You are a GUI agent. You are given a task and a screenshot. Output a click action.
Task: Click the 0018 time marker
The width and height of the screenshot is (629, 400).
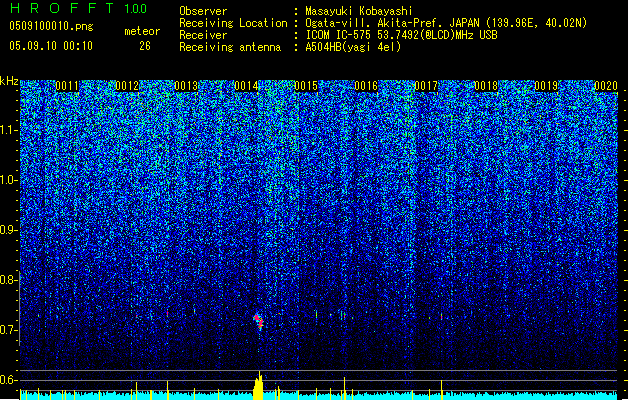[x=486, y=86]
